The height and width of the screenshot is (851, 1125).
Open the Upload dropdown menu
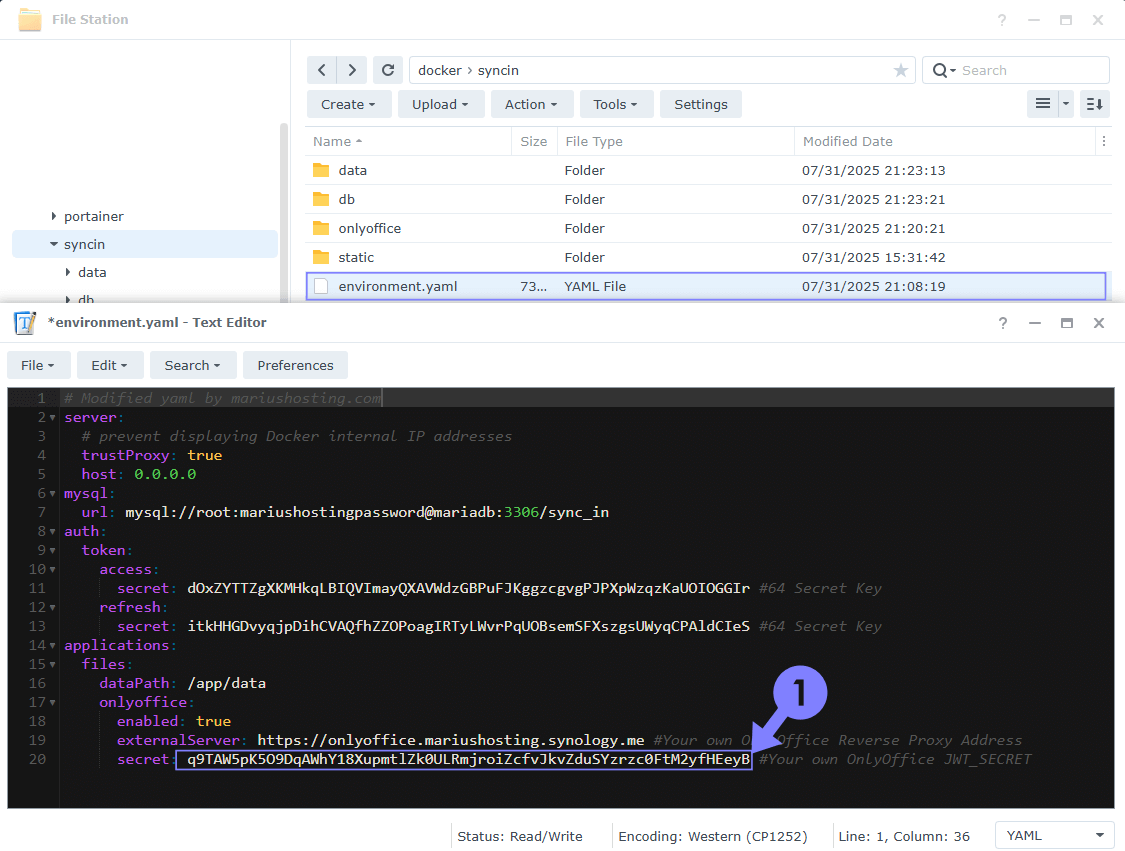click(x=441, y=104)
